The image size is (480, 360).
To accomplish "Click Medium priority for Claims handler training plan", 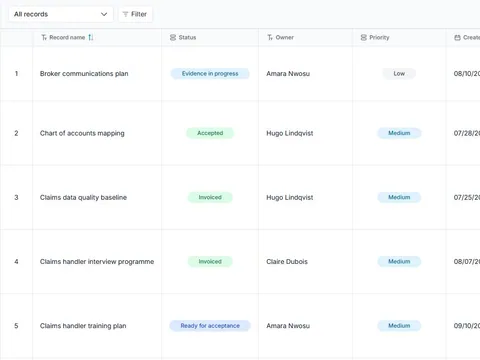I will [399, 326].
